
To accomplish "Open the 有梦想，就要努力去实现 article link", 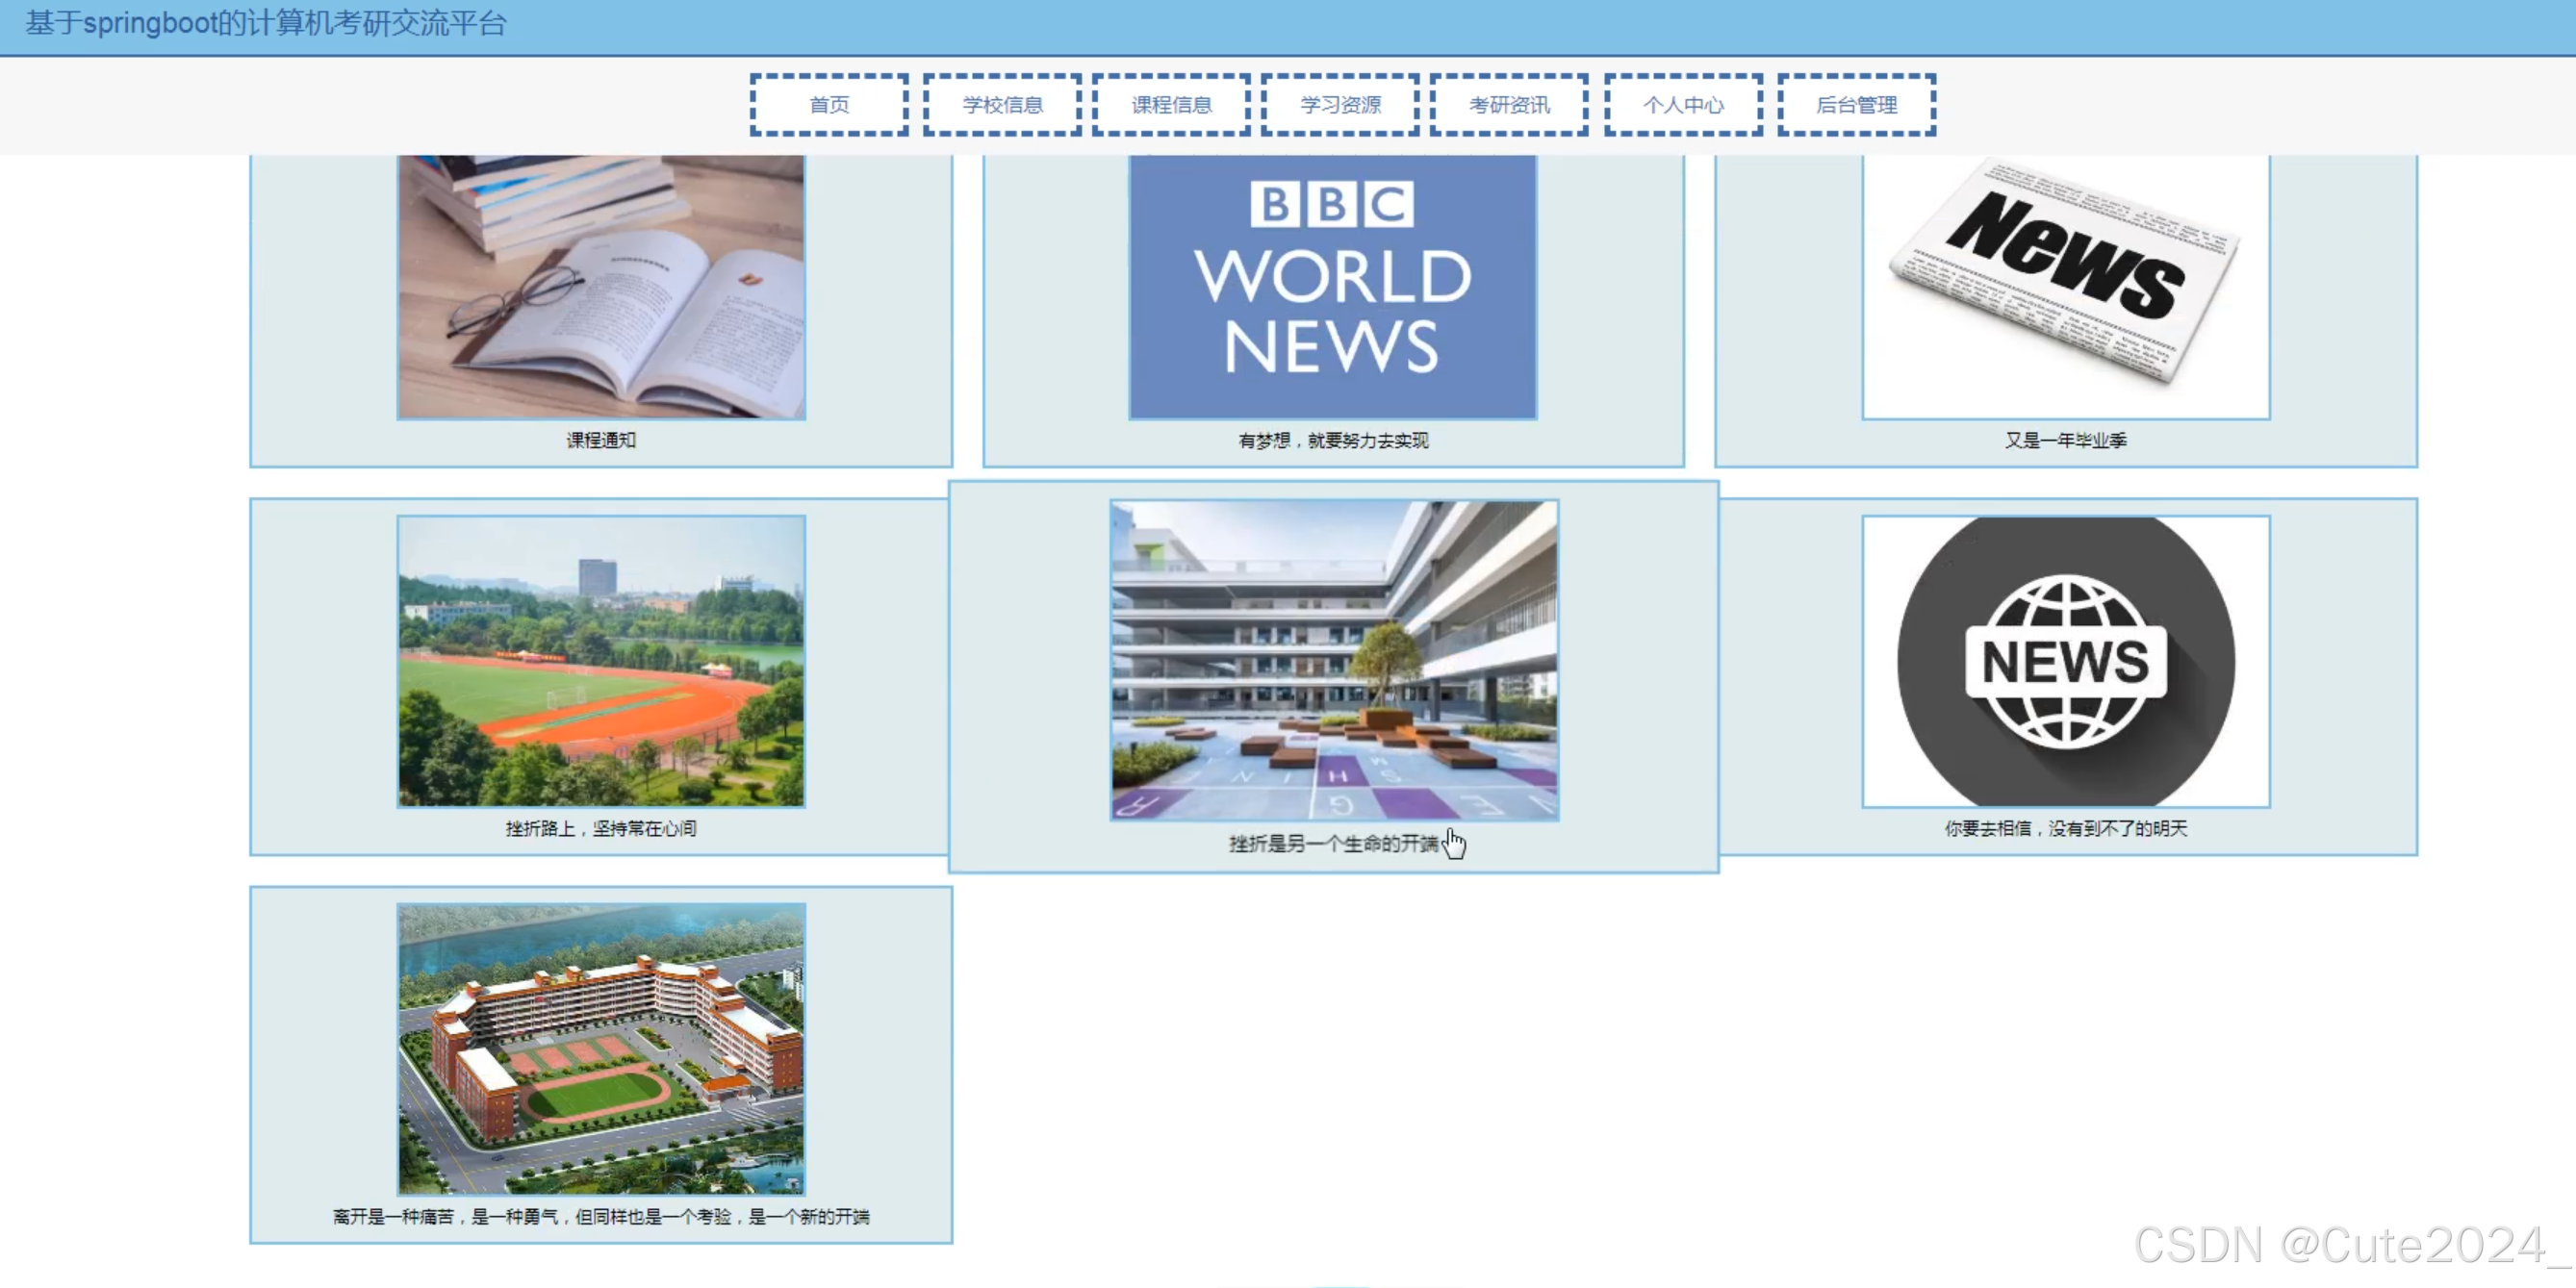I will pos(1333,441).
